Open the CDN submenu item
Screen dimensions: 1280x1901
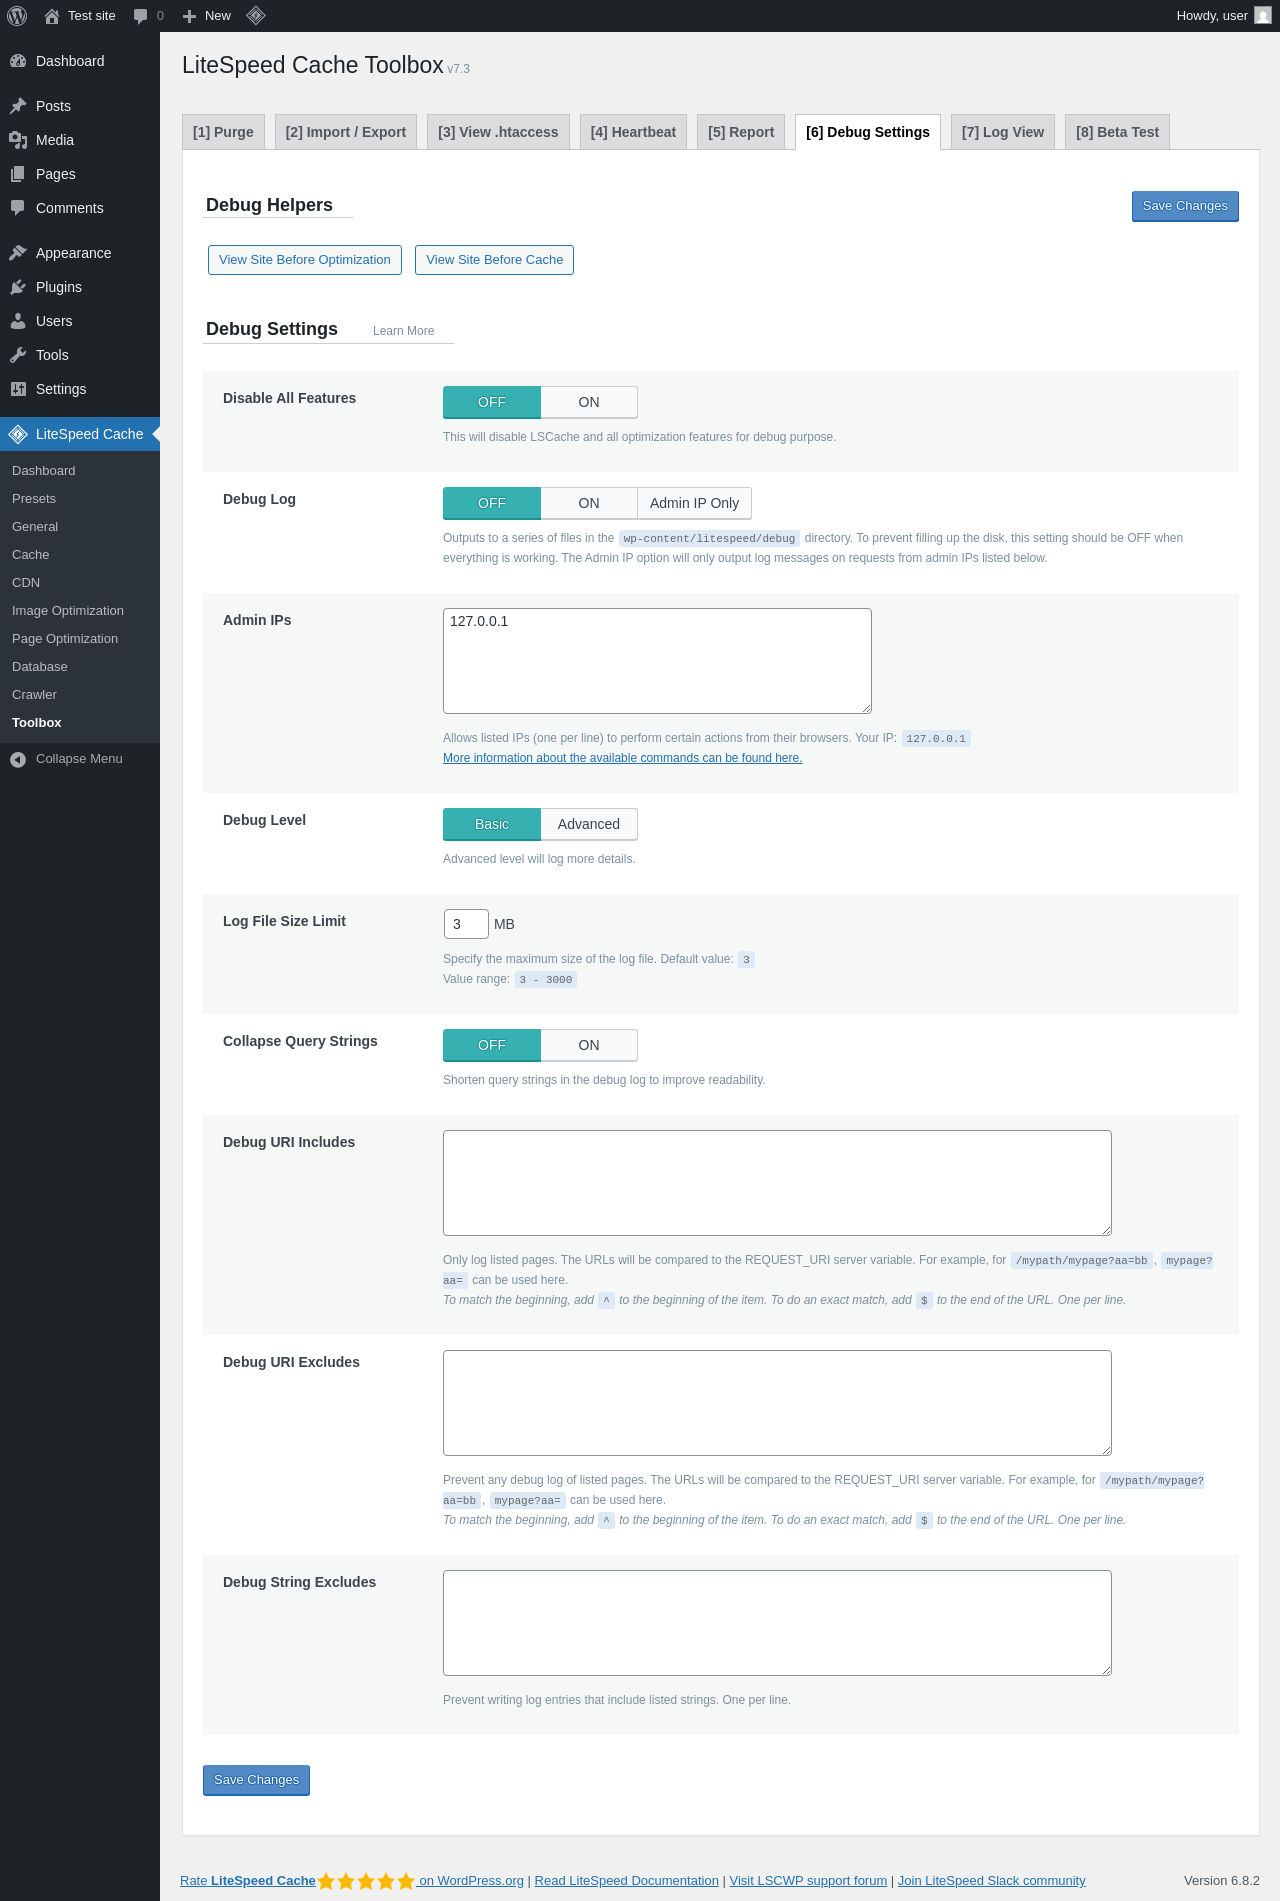tap(80, 583)
